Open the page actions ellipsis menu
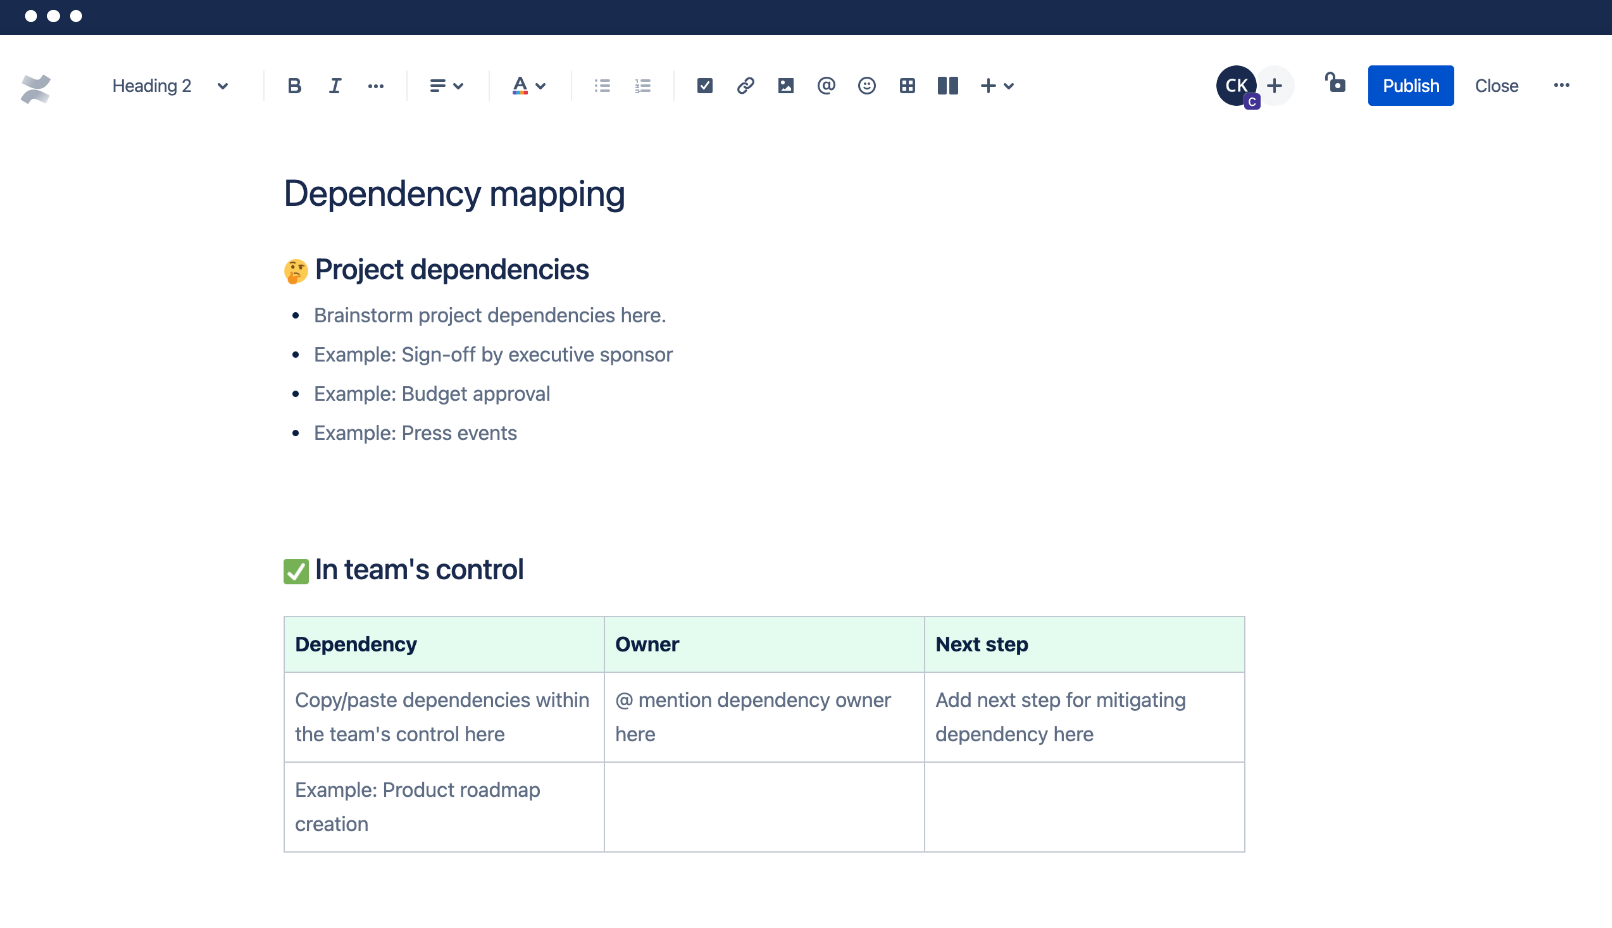 coord(1562,86)
